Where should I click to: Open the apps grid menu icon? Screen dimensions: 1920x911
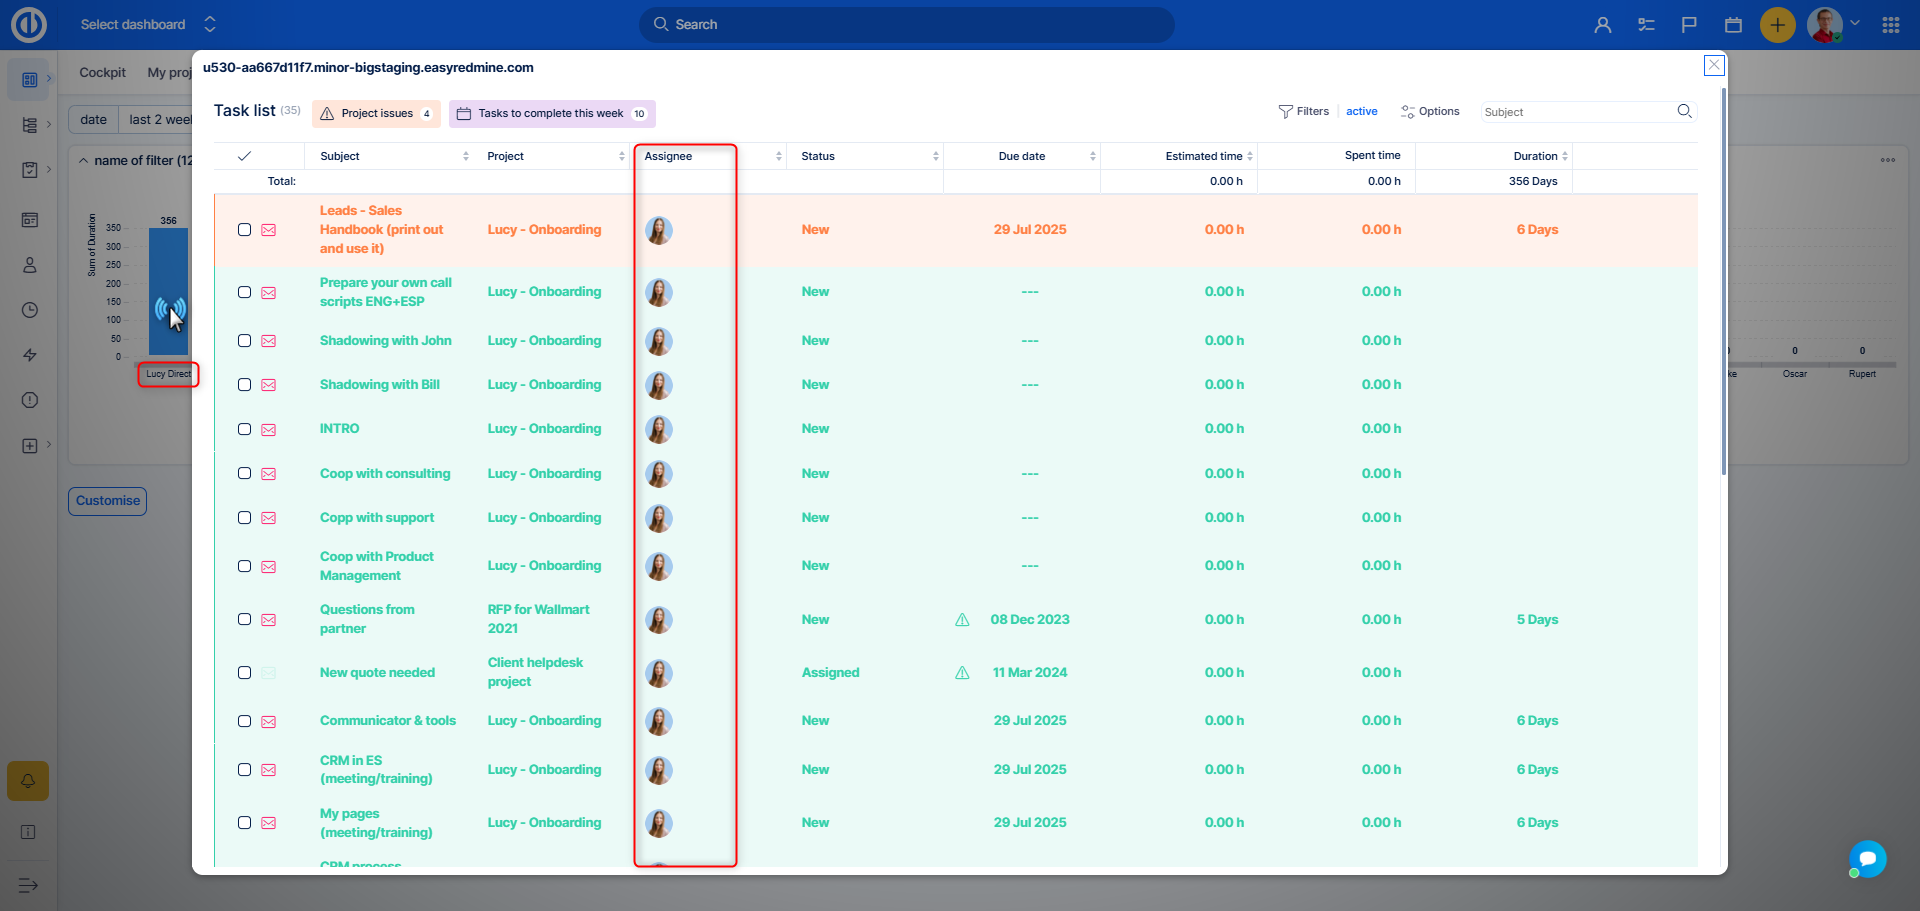[x=1890, y=25]
